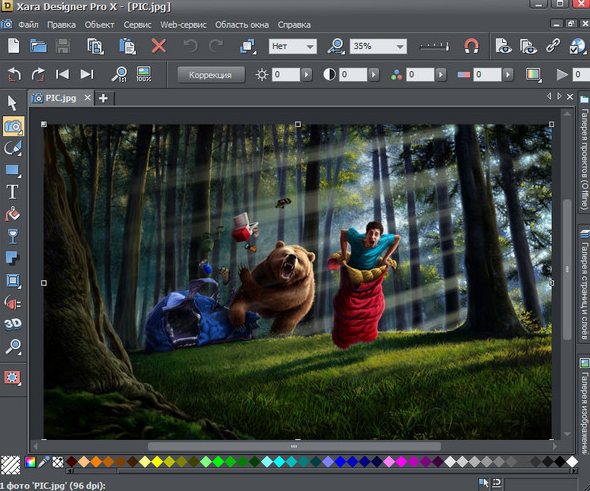Select the Text tool
The width and height of the screenshot is (590, 491).
[12, 192]
